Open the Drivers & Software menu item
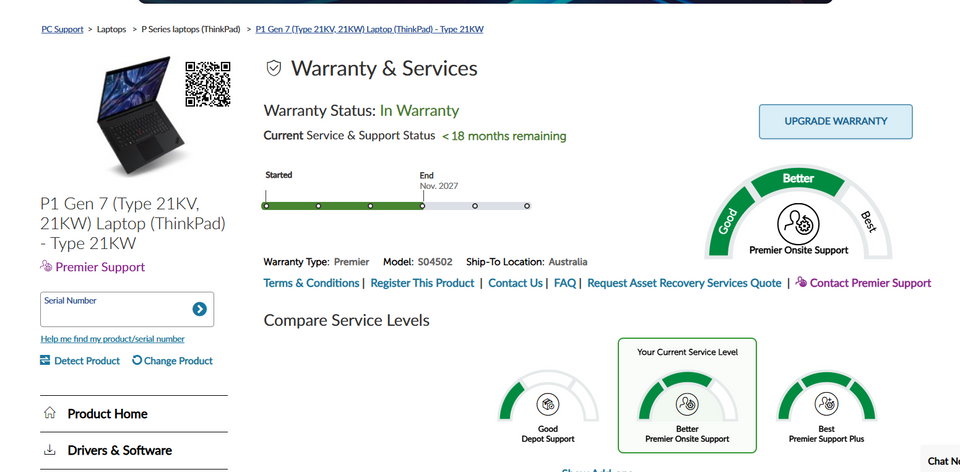960x472 pixels. coord(134,451)
